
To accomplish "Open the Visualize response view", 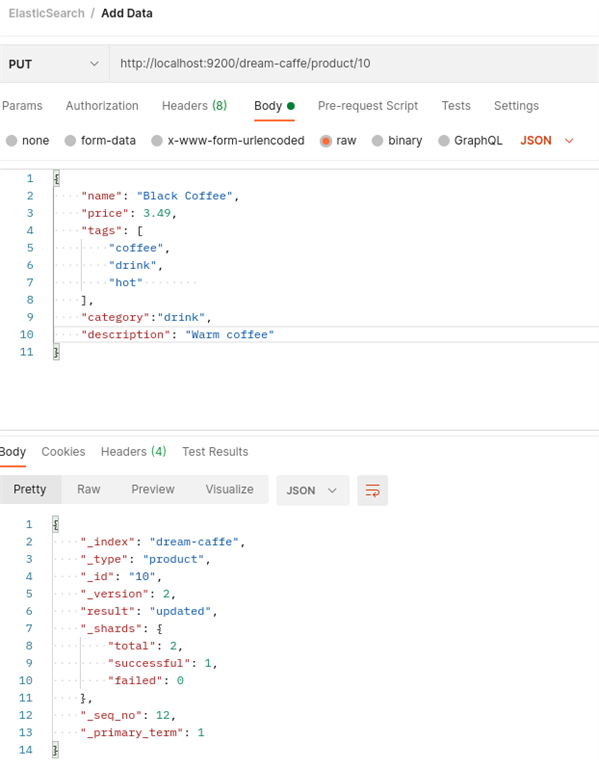I will (229, 489).
